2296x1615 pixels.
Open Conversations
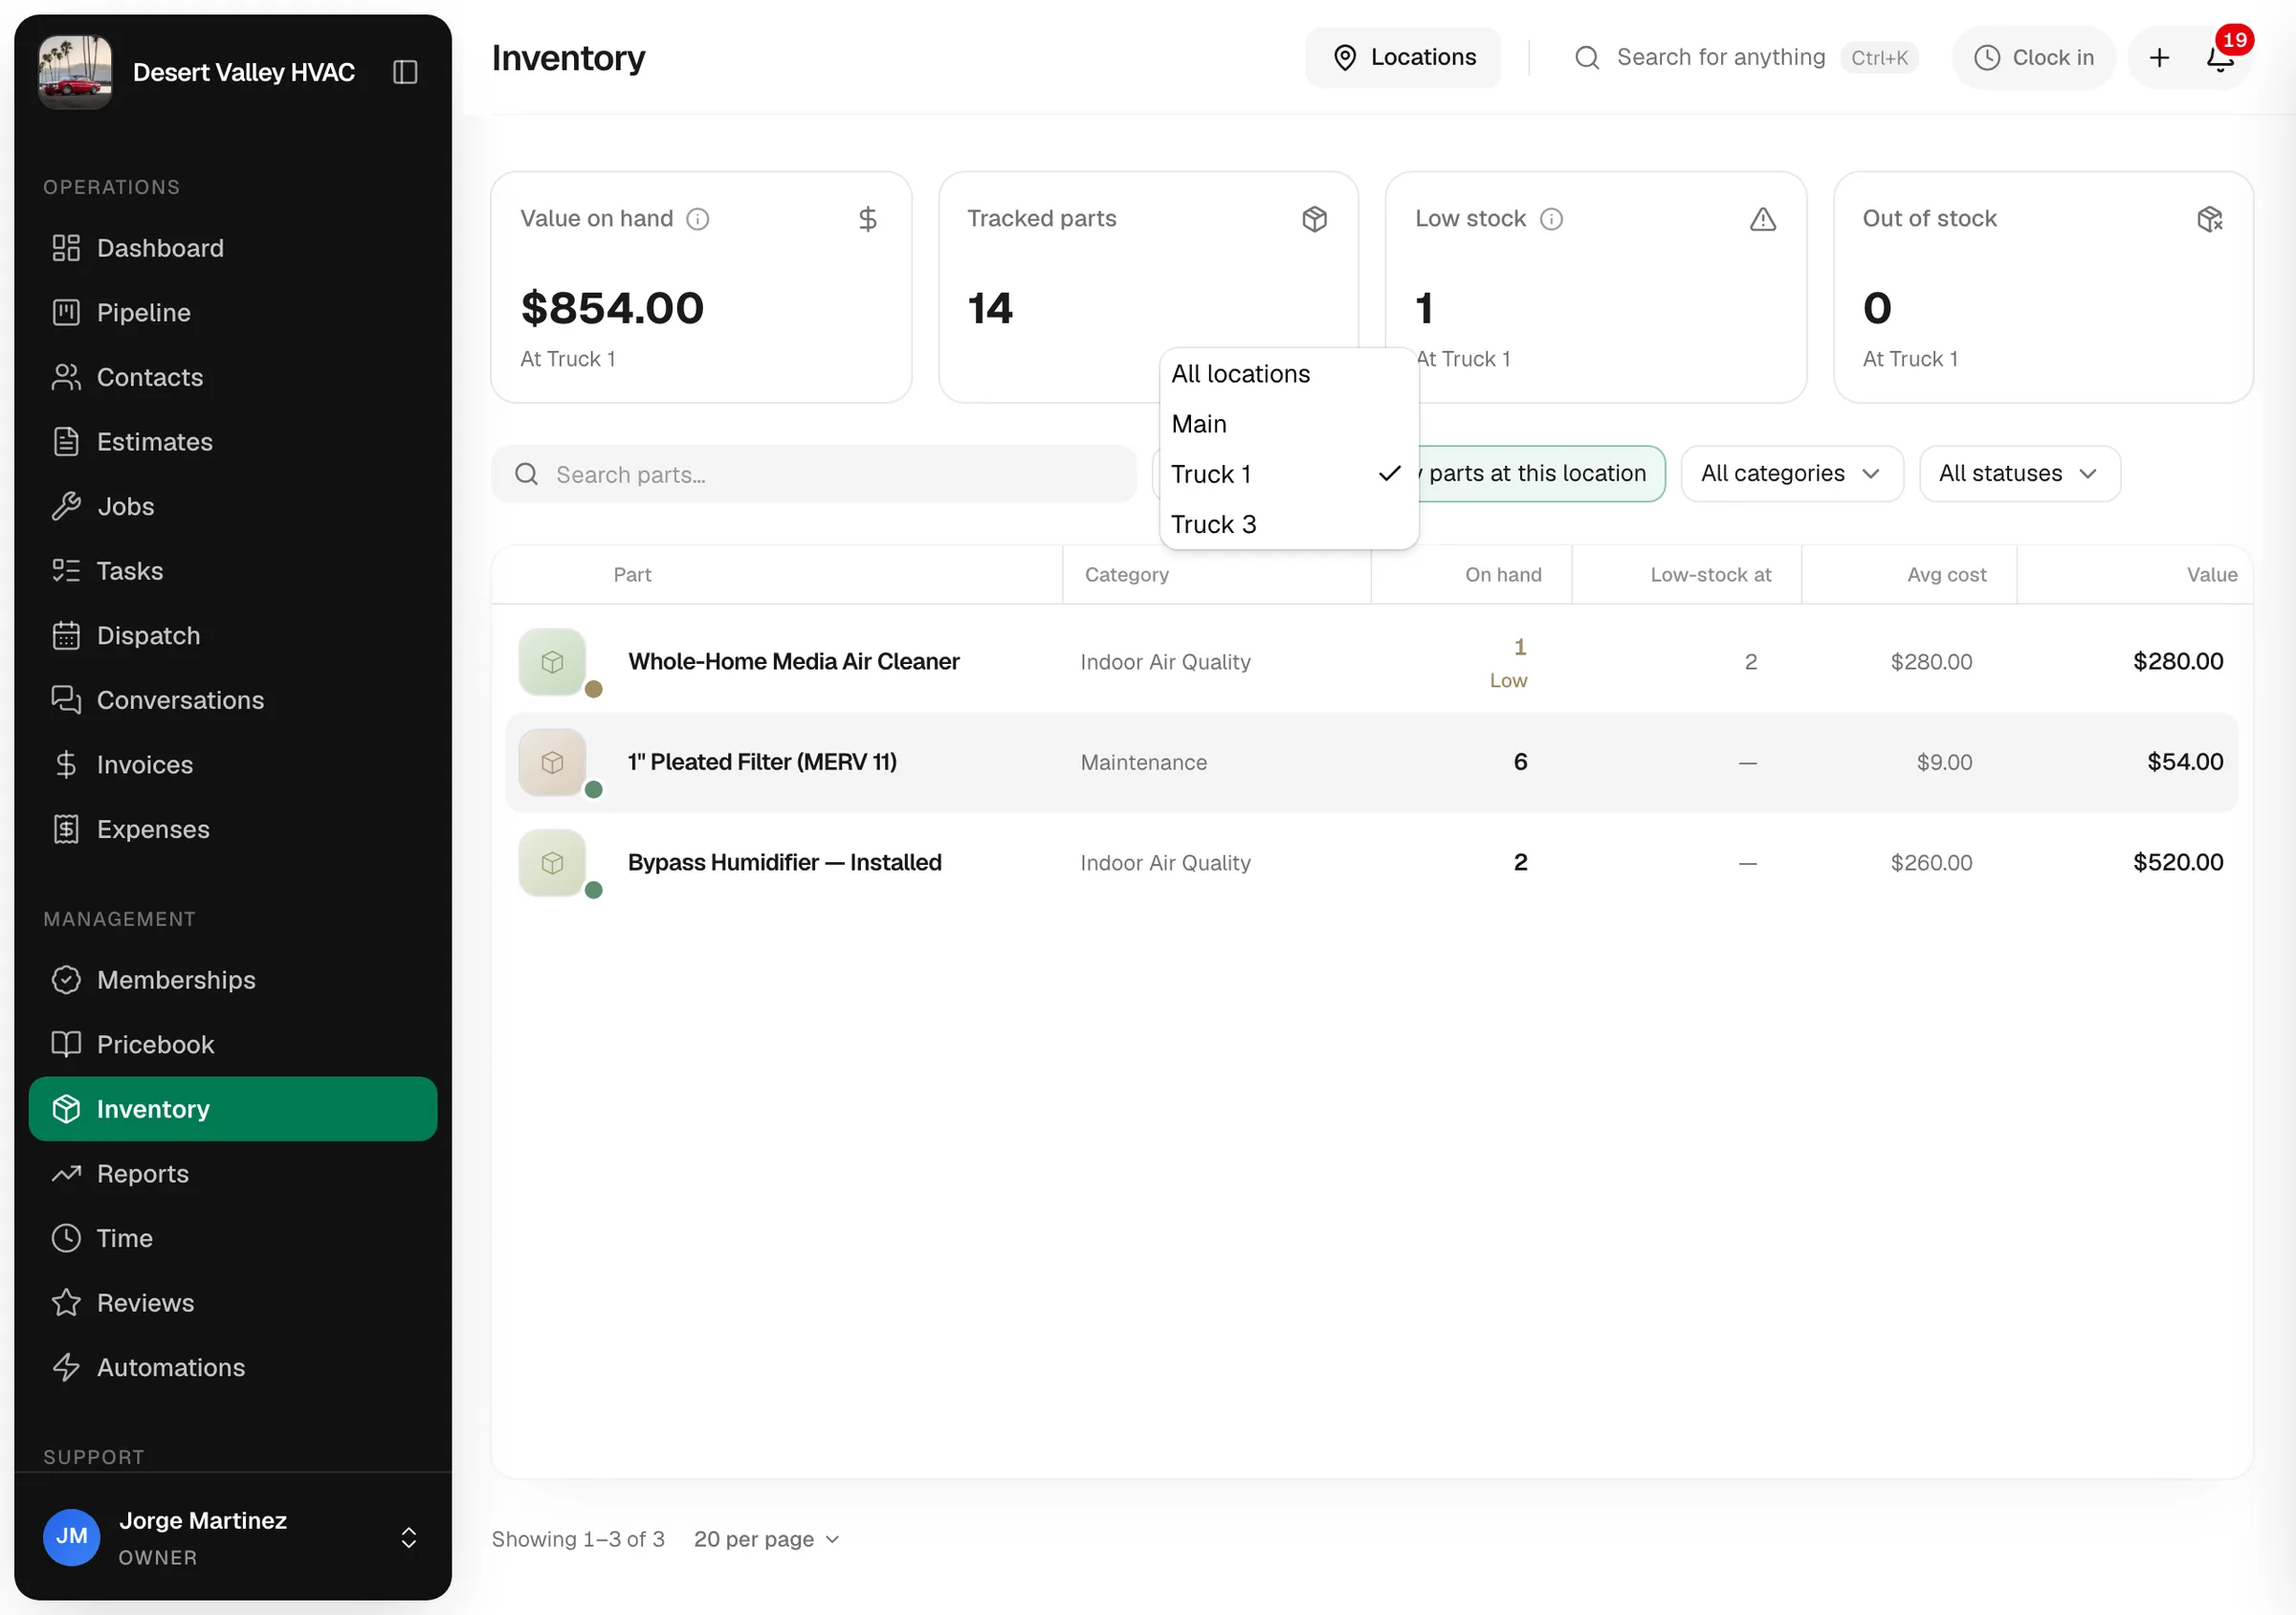[x=233, y=700]
